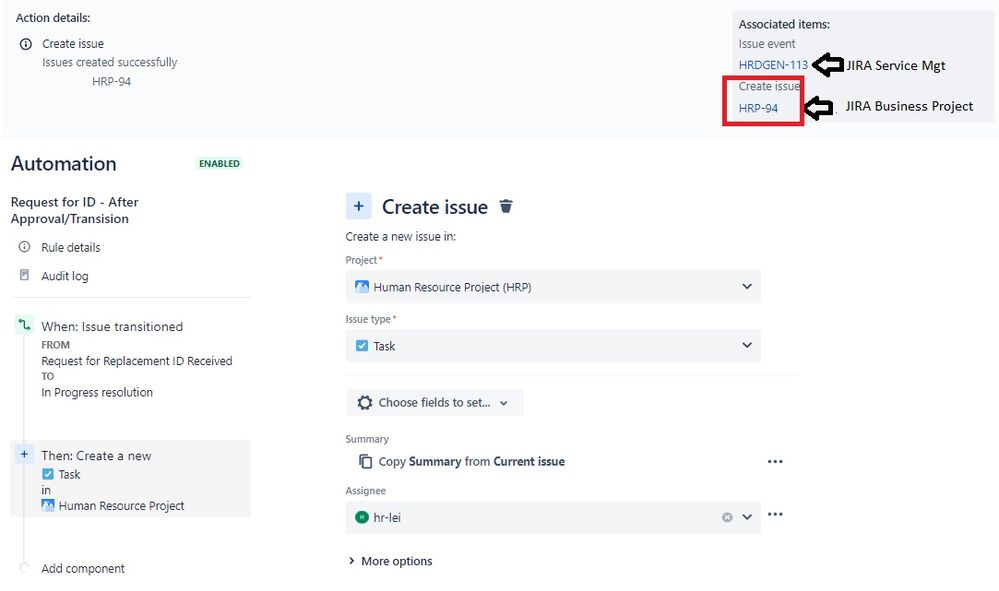The height and width of the screenshot is (591, 999).
Task: Delete the Create issue action via trash icon
Action: pyautogui.click(x=506, y=206)
